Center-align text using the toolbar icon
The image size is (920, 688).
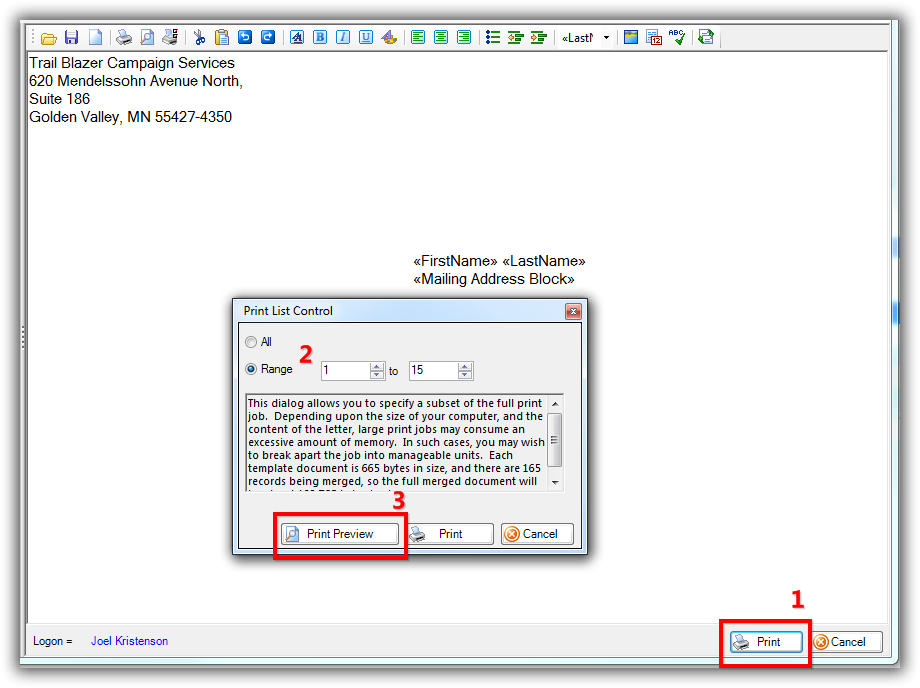pos(441,38)
